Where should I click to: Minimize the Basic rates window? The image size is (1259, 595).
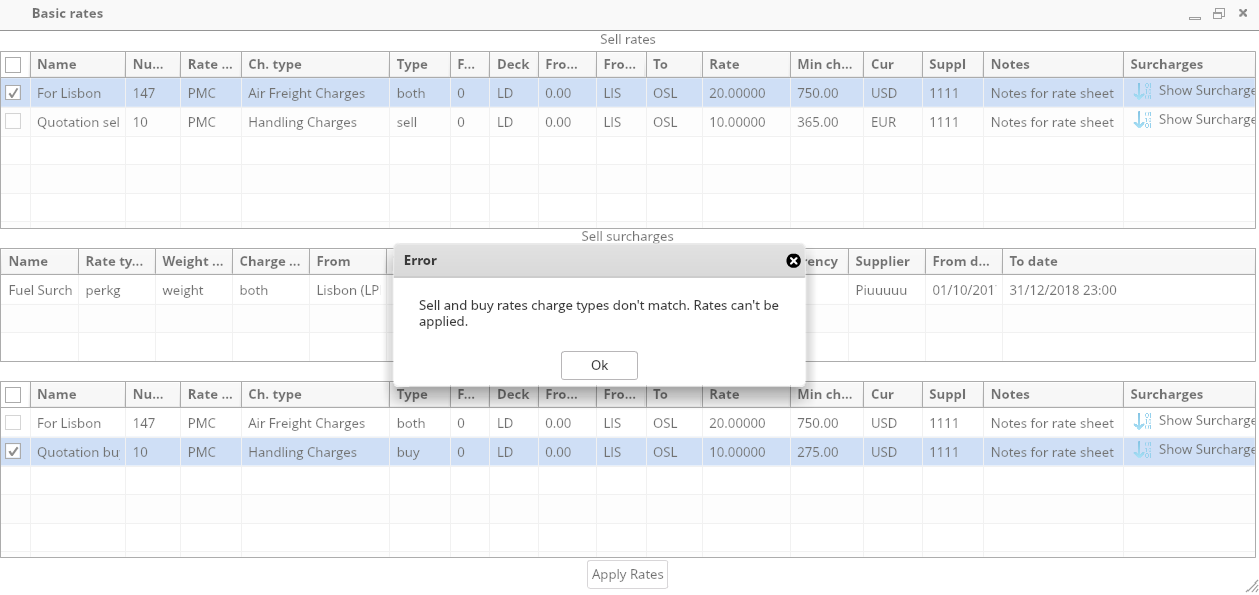tap(1195, 15)
